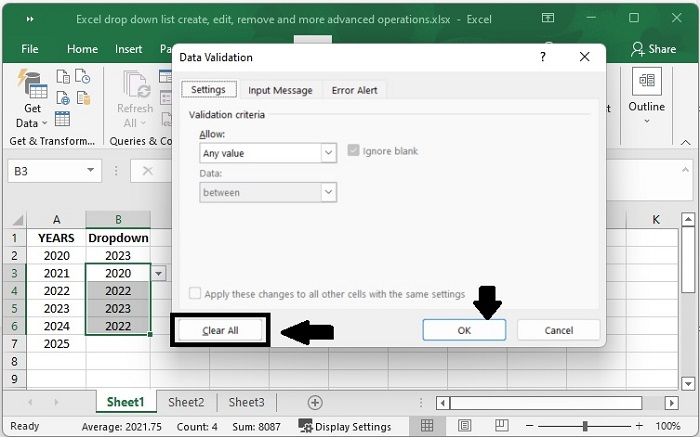Open the Outline group button
Screen dimensions: 700x437
646,96
